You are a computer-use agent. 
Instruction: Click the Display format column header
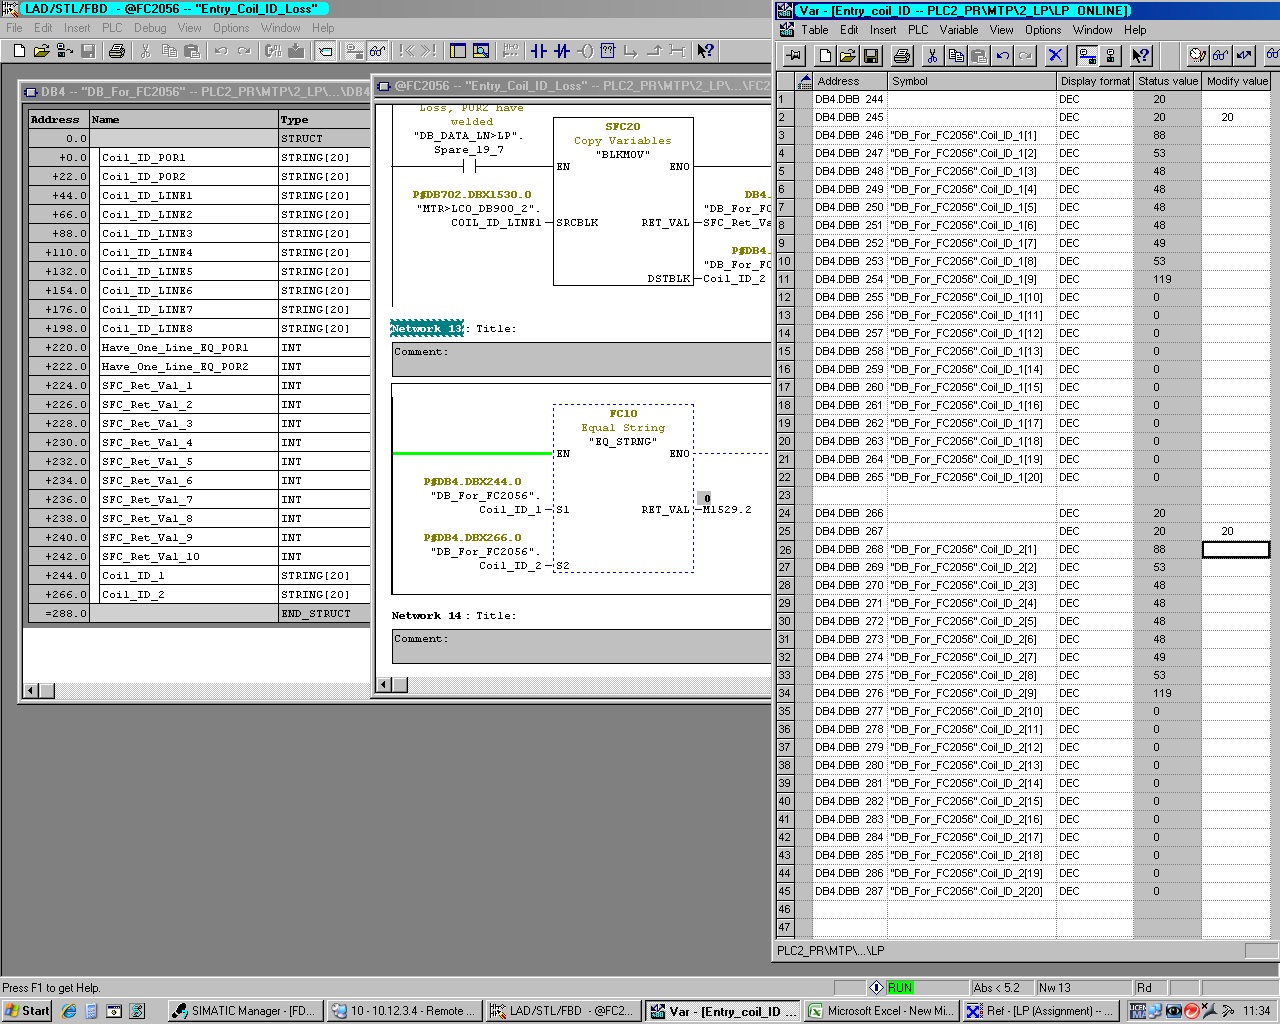[1095, 81]
